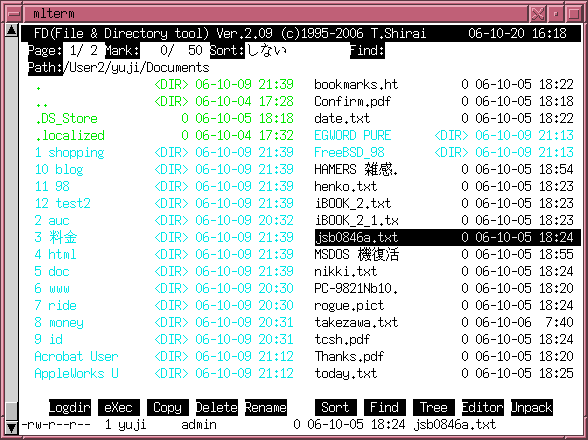Viewport: 588px width, 440px height.
Task: Click the highlighted jsb0846a.txt file row
Action: pyautogui.click(x=447, y=237)
